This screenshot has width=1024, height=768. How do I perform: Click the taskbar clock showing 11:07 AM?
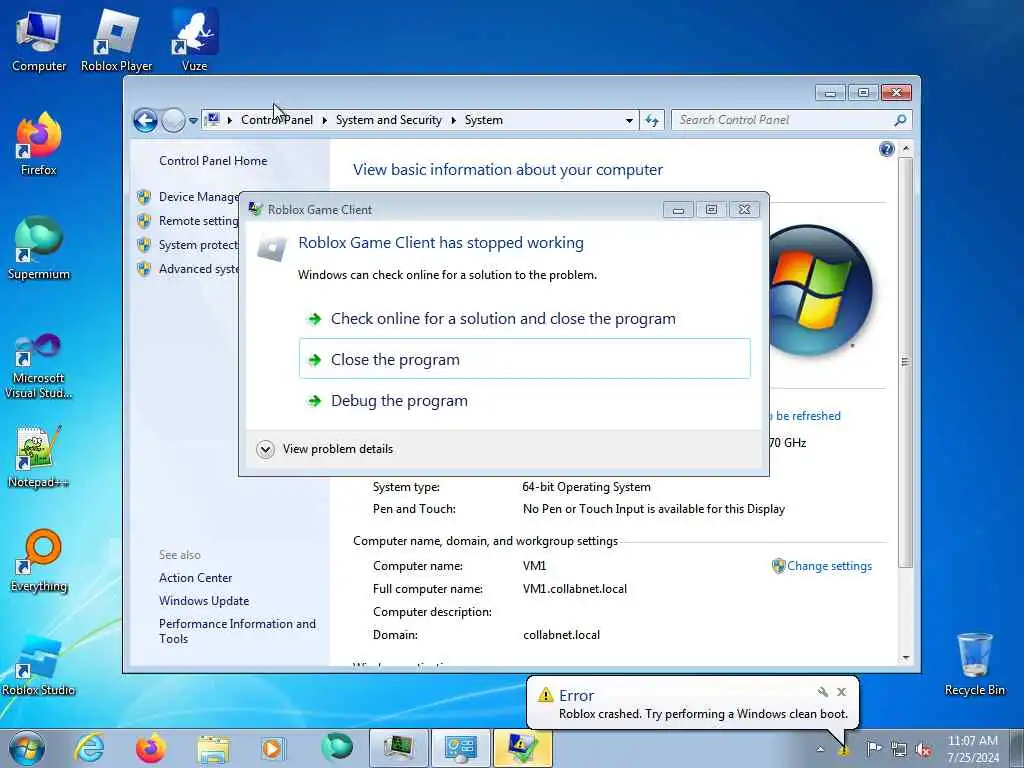[972, 749]
